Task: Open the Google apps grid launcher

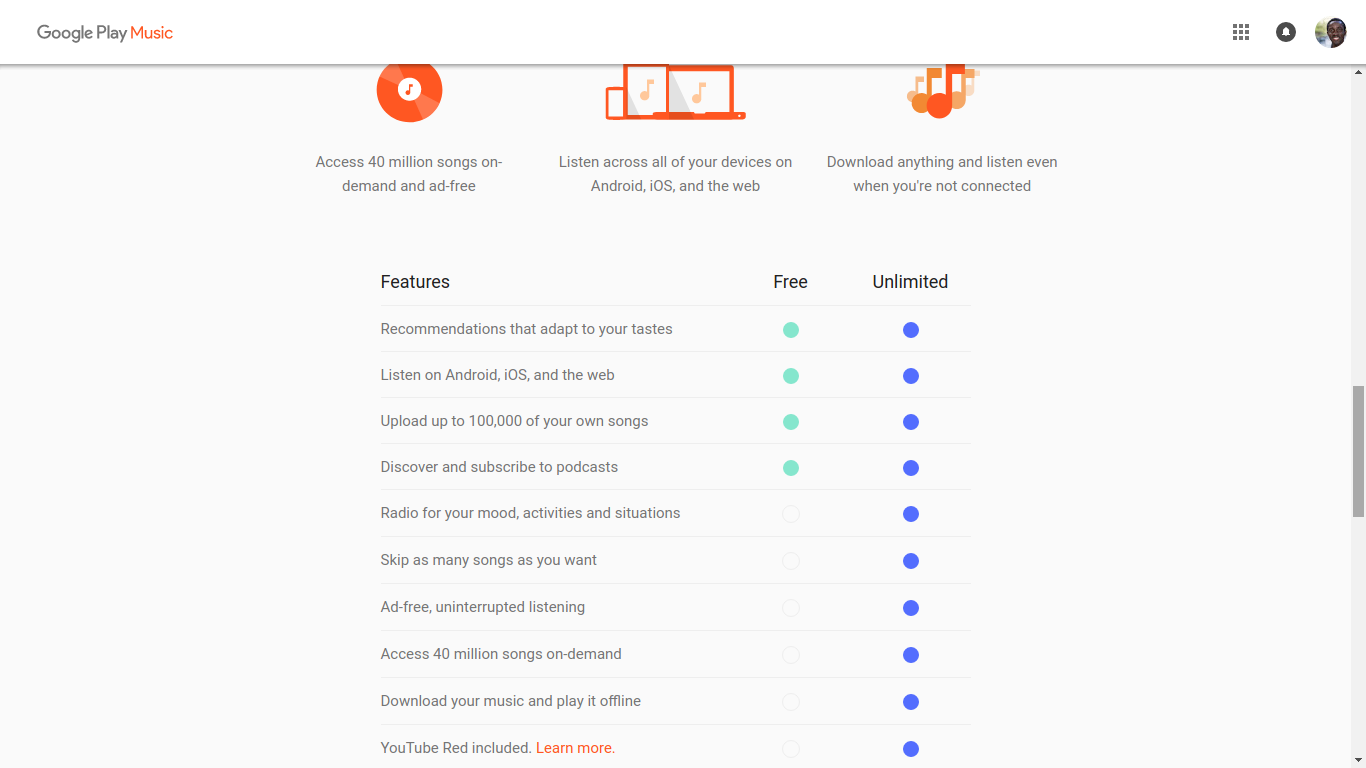Action: pyautogui.click(x=1241, y=32)
